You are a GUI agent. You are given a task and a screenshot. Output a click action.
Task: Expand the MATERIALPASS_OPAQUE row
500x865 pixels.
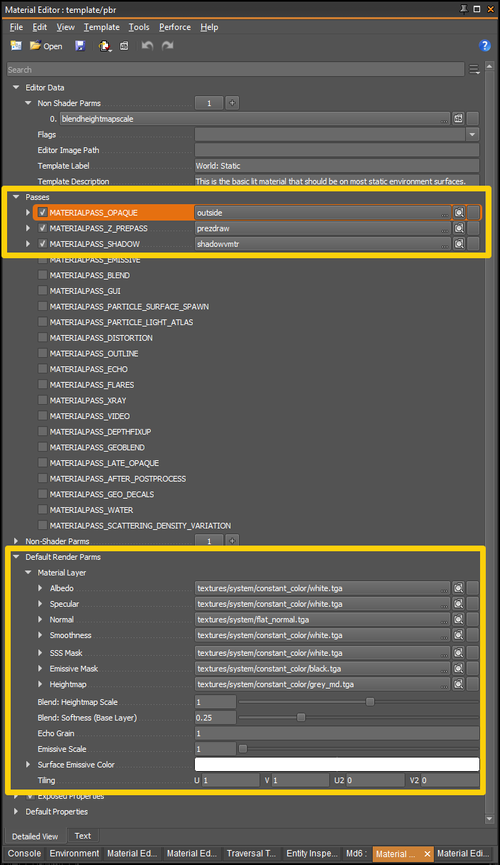pos(28,212)
